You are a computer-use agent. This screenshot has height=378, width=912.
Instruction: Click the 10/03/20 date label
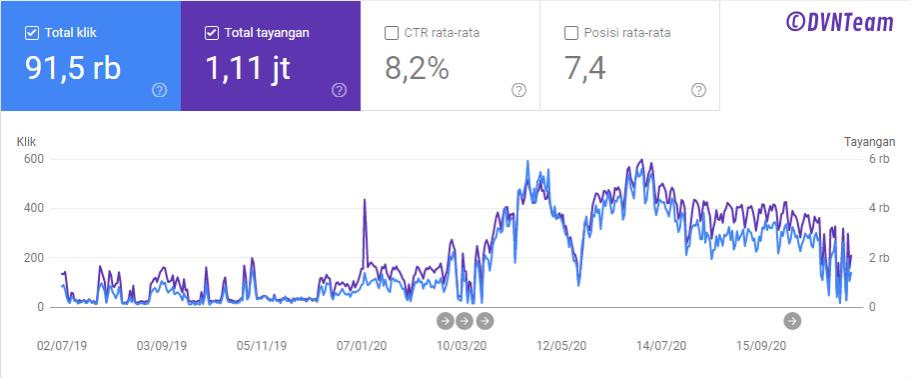(x=462, y=345)
